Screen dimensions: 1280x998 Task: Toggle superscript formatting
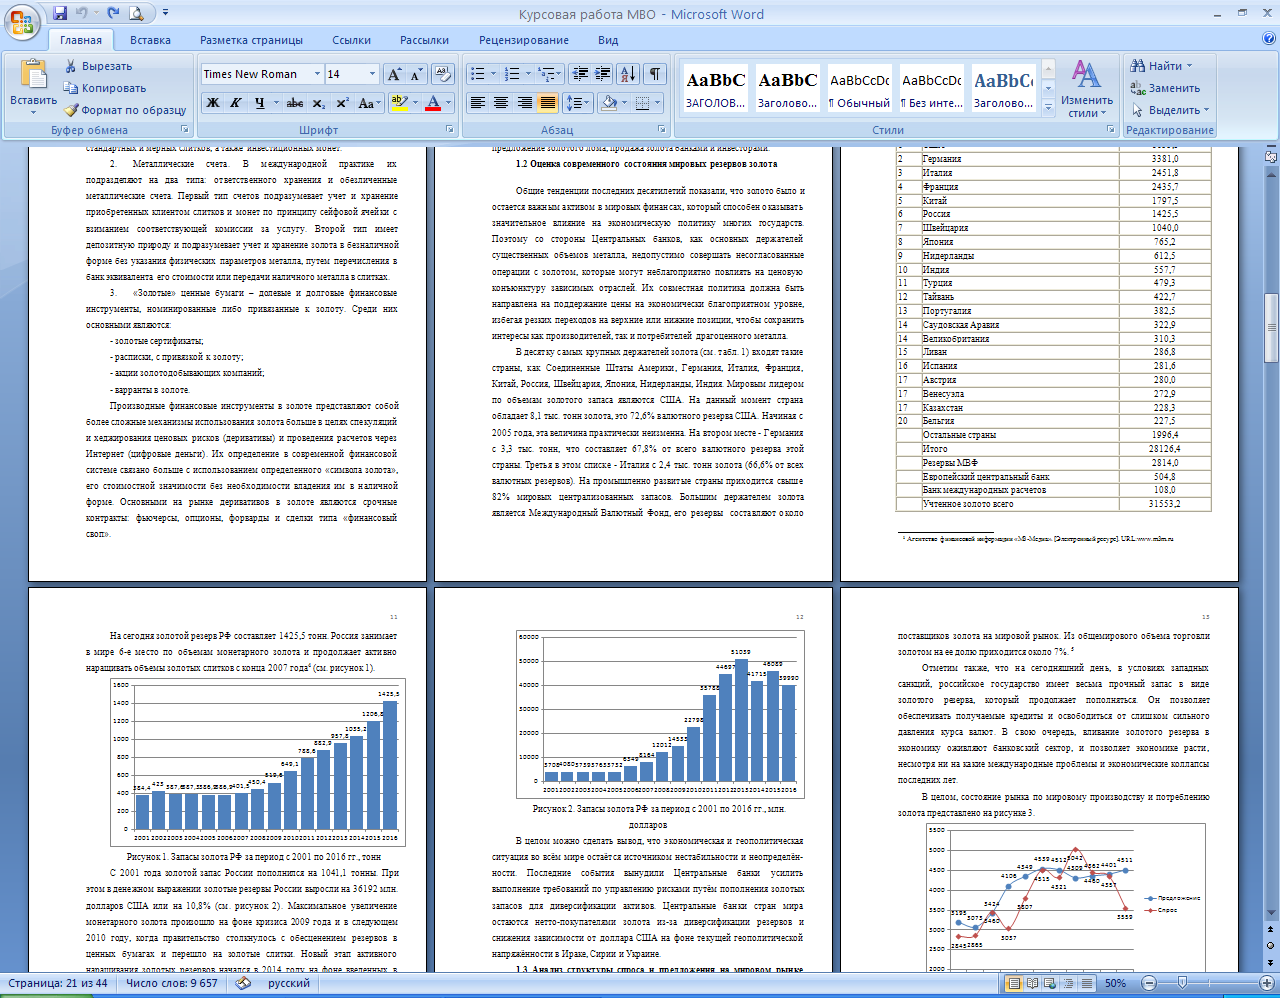point(342,103)
